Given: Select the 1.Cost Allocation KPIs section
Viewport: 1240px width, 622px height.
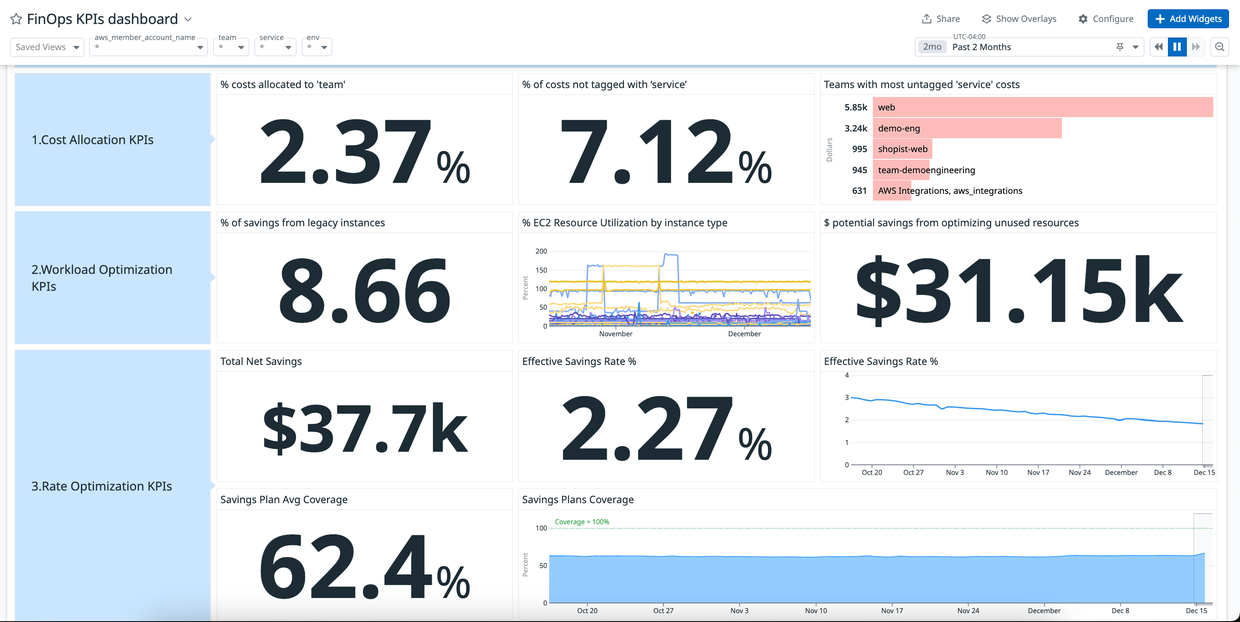Looking at the screenshot, I should 113,140.
